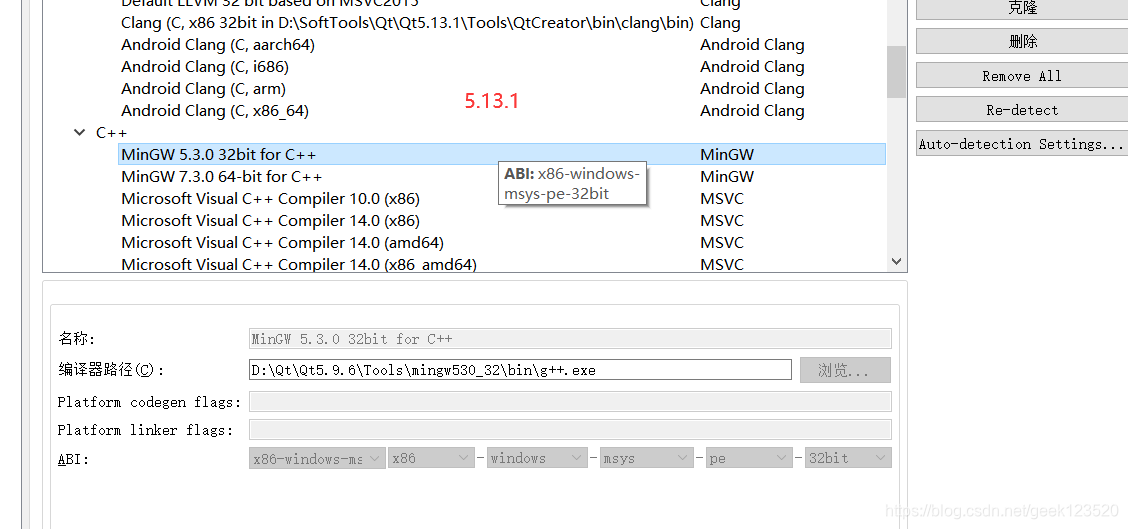Select Android Clang (C, i686) entry
The image size is (1128, 529).
[x=205, y=67]
